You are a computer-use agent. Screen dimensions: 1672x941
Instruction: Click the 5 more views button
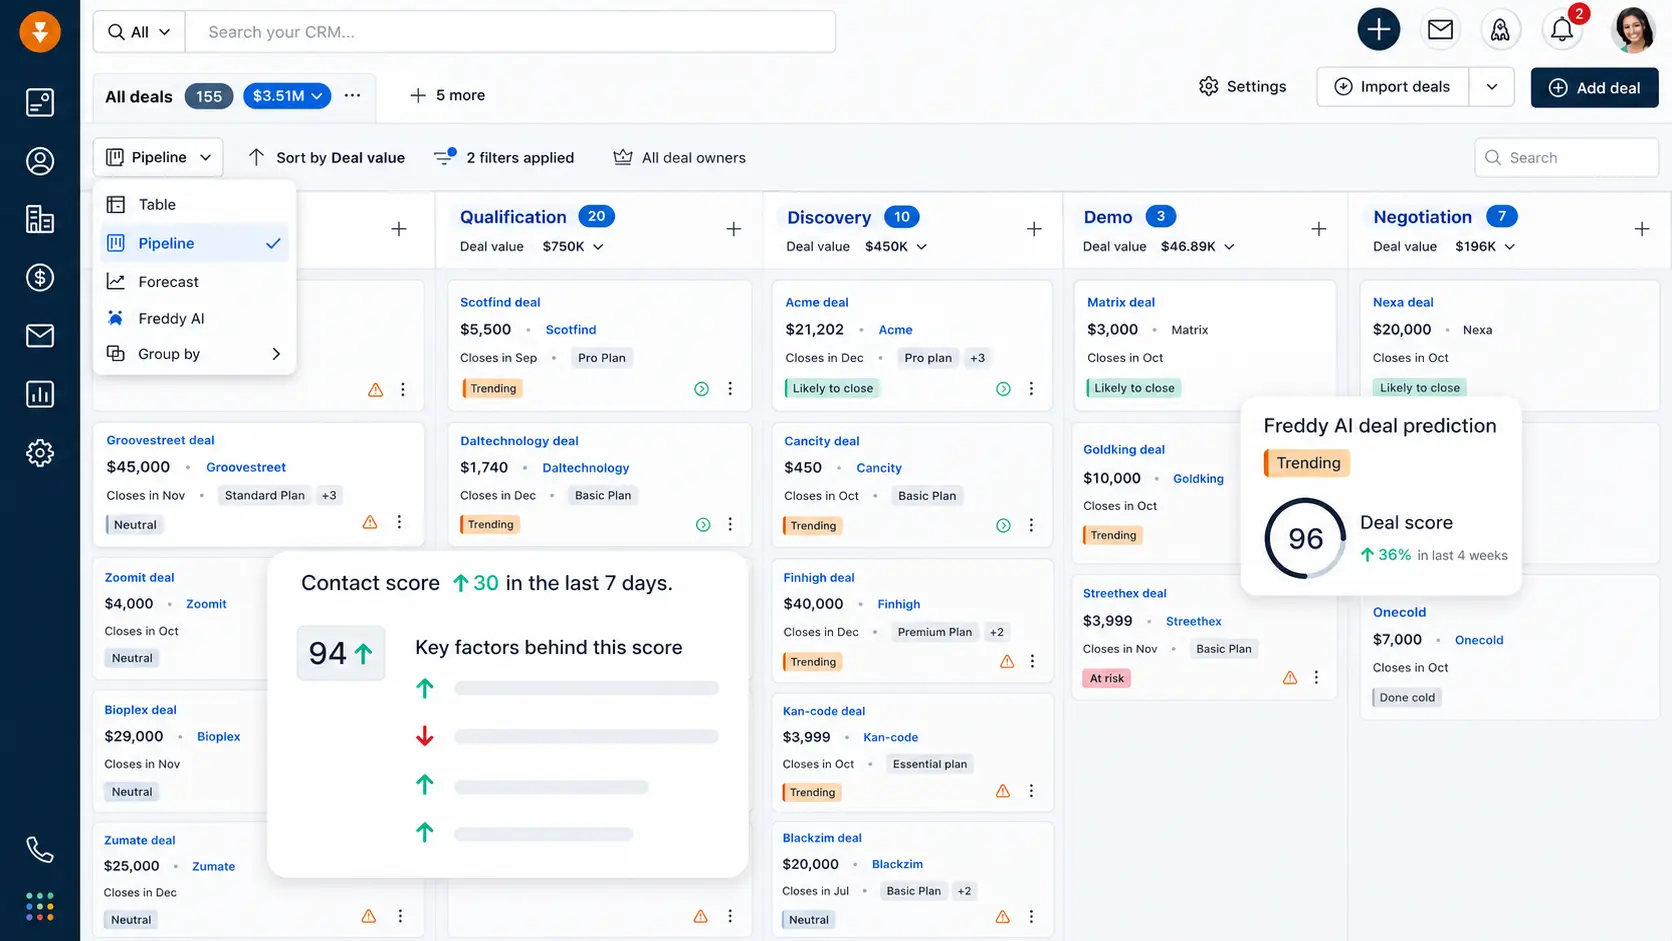pos(447,95)
